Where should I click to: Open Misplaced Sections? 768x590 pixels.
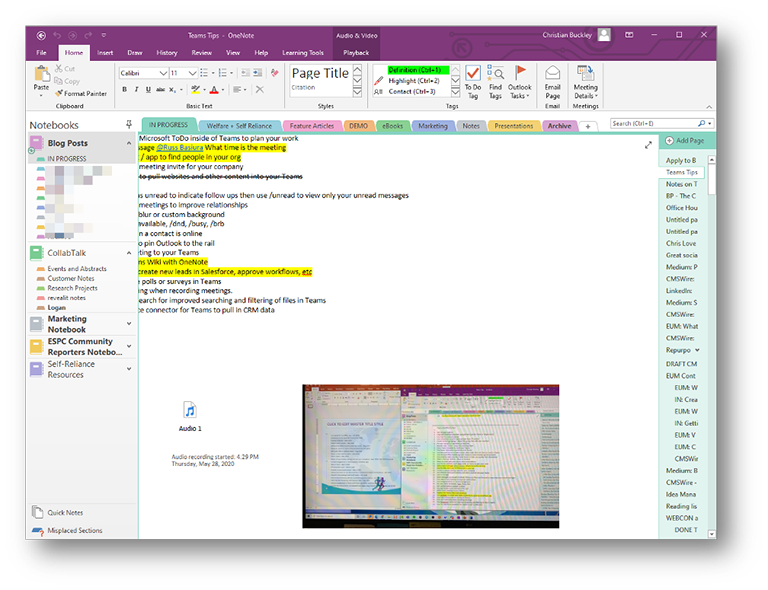tap(74, 530)
